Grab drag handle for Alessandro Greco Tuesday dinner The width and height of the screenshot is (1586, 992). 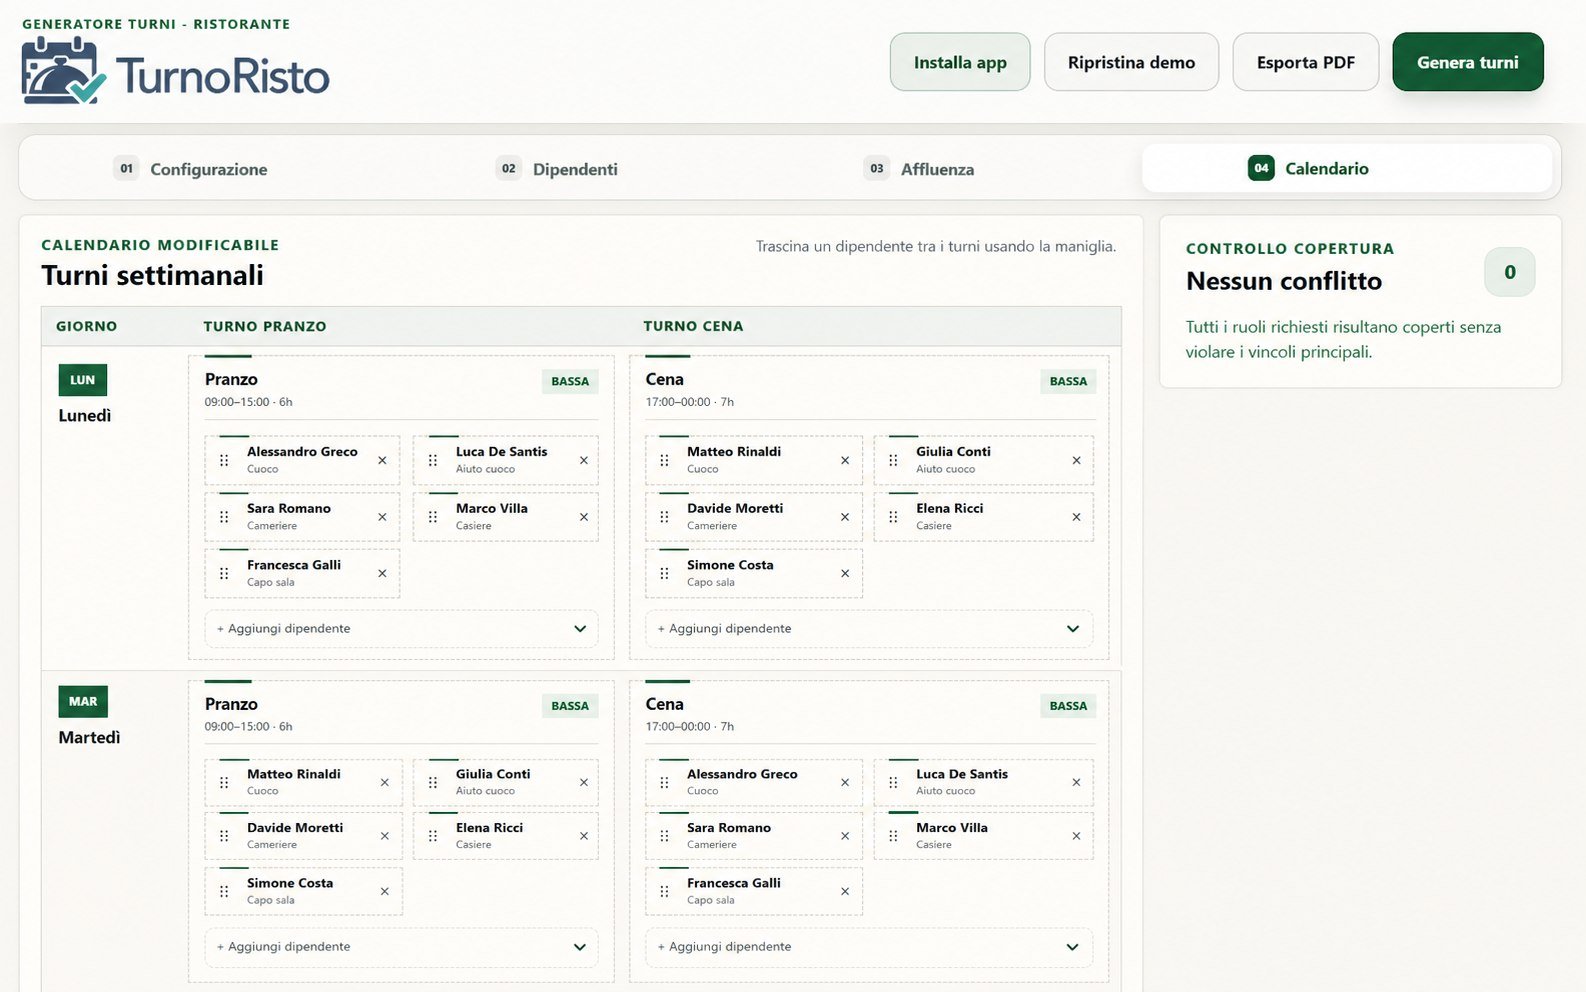coord(664,782)
